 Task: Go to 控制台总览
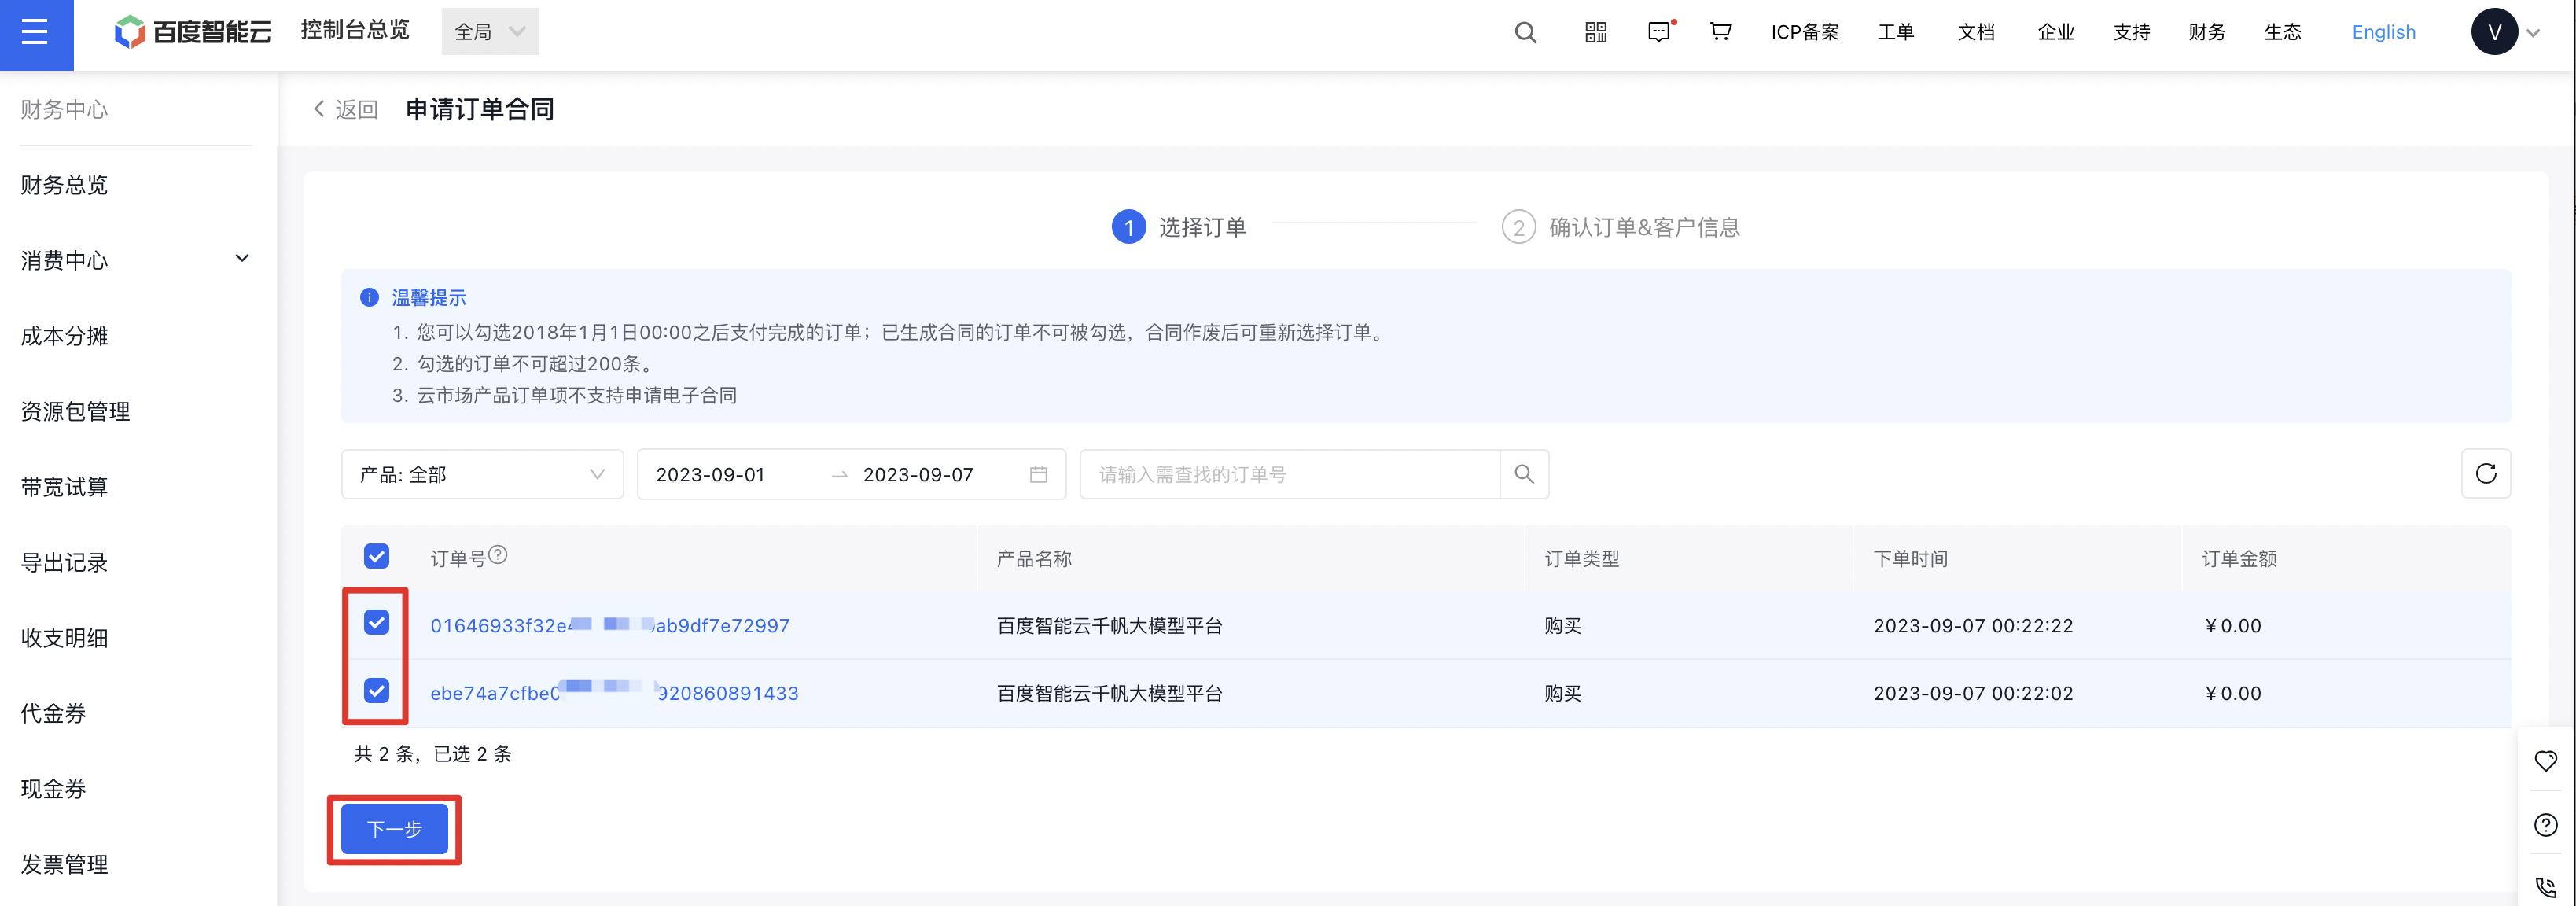tap(355, 30)
